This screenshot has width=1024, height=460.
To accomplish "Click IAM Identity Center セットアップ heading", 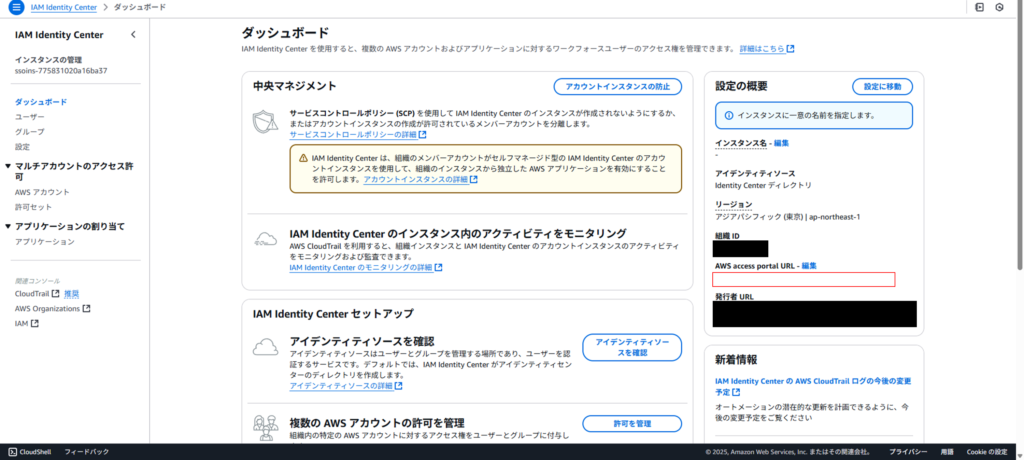I will pyautogui.click(x=333, y=314).
